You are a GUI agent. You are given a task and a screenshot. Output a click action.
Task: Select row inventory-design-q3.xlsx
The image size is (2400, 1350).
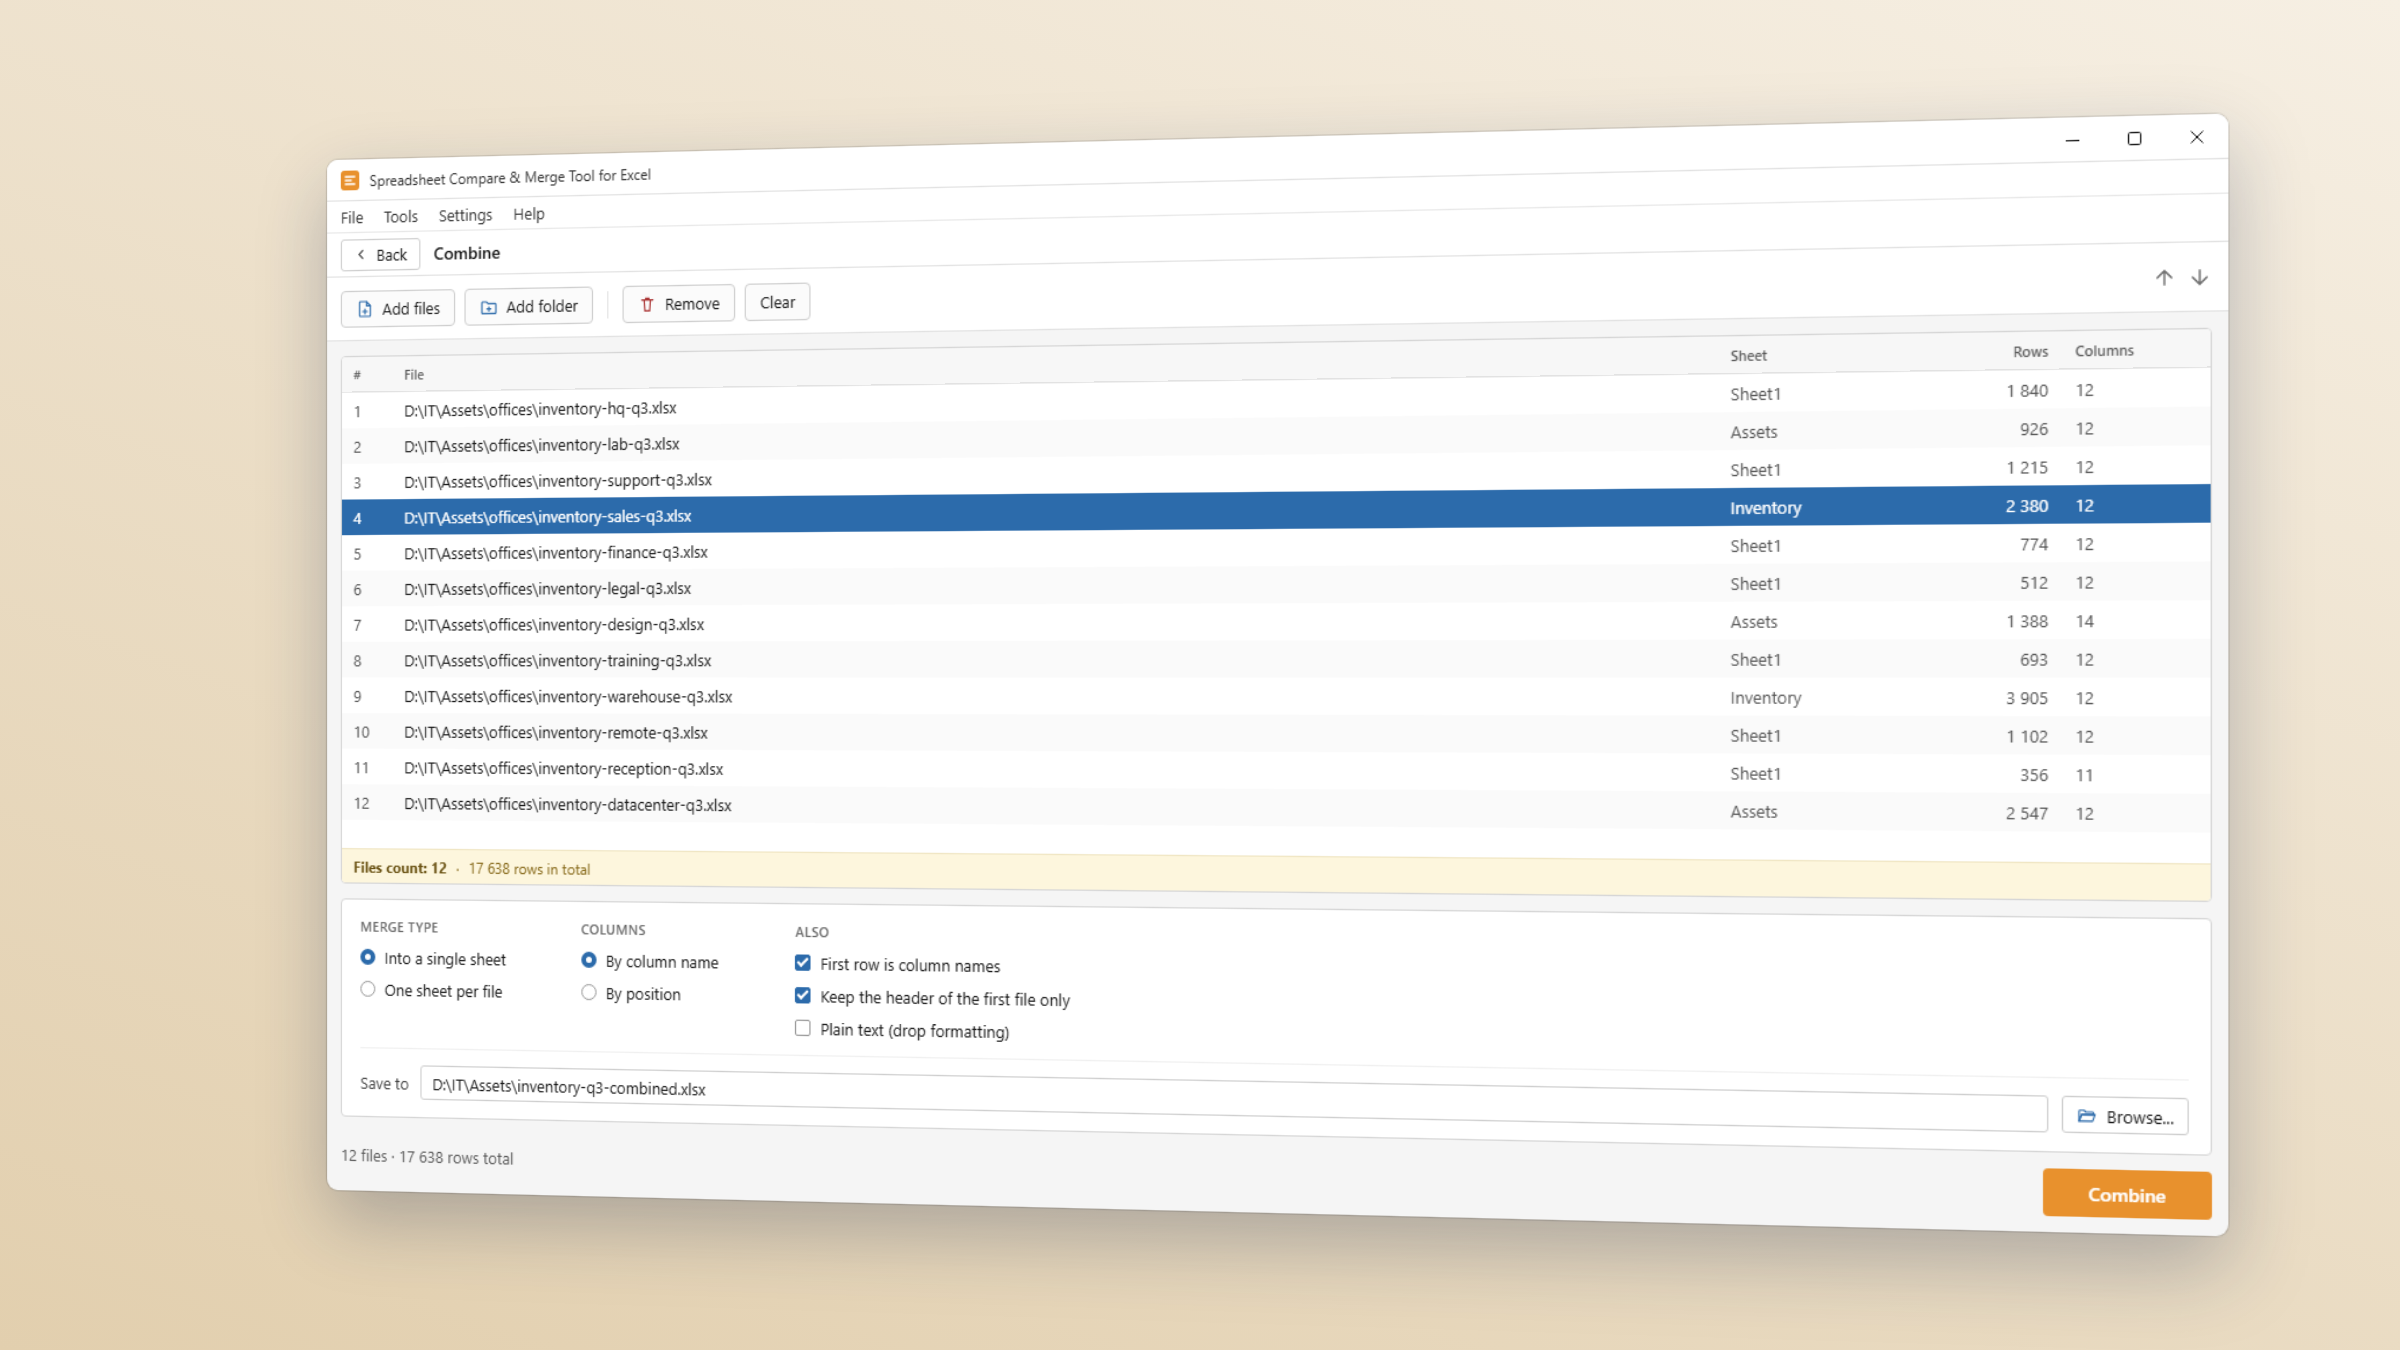pos(1276,623)
